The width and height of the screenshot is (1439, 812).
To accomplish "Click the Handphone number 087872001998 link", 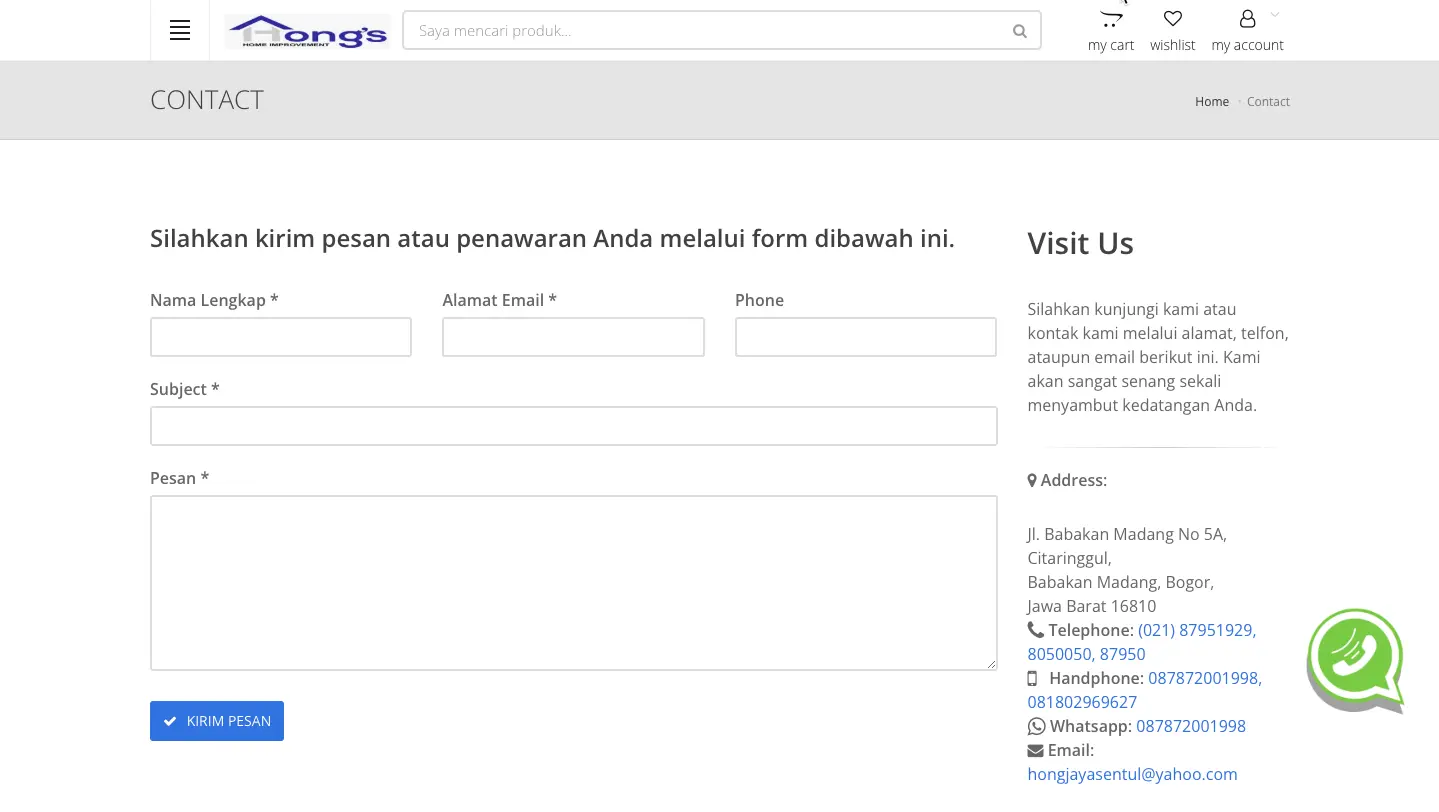I will pos(1204,678).
